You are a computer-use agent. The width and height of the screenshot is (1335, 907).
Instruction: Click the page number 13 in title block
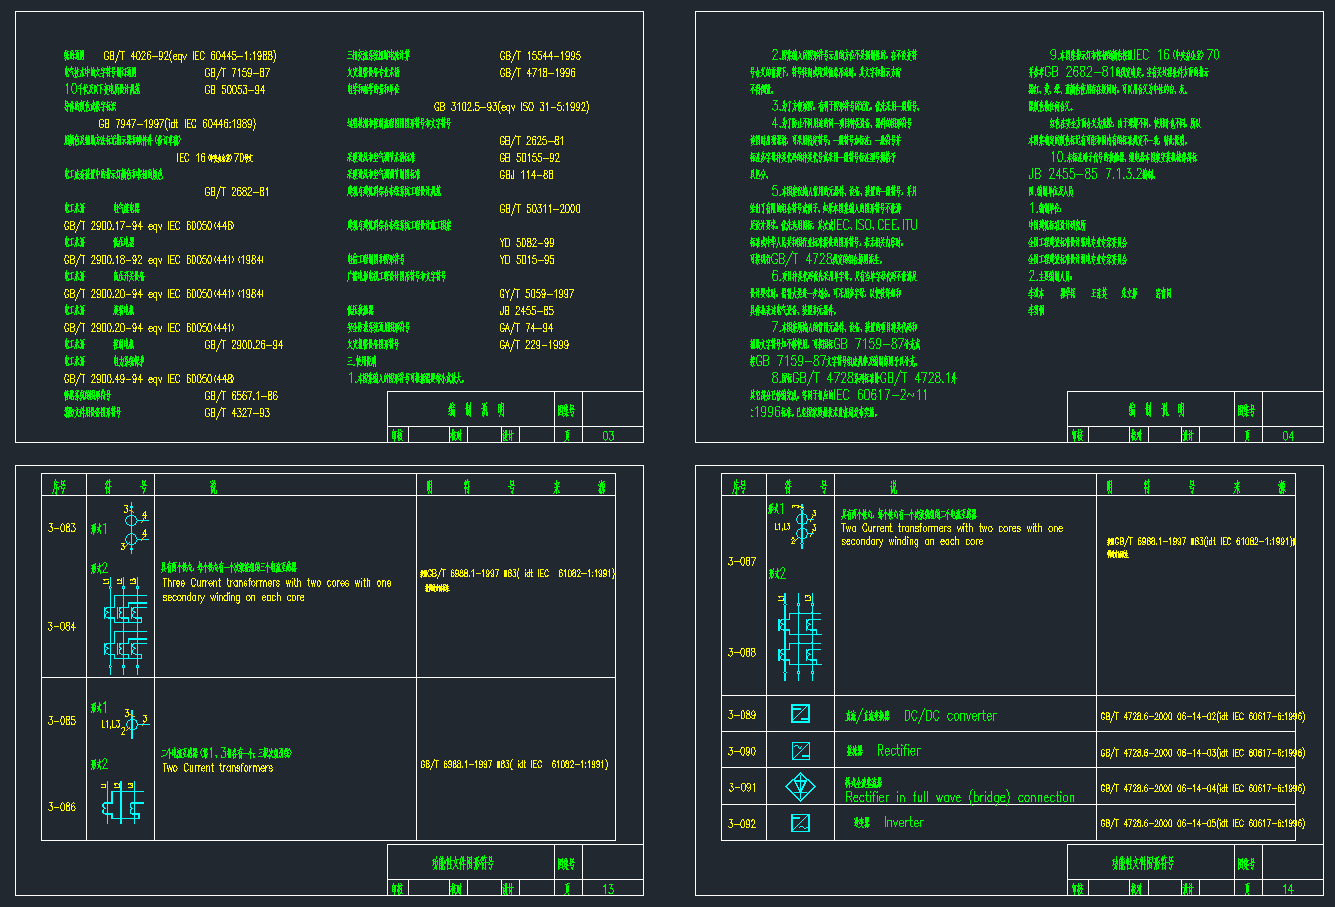tap(608, 889)
